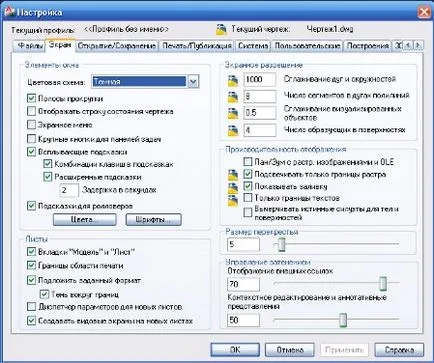Click the polyline segments field with 8

pos(260,96)
